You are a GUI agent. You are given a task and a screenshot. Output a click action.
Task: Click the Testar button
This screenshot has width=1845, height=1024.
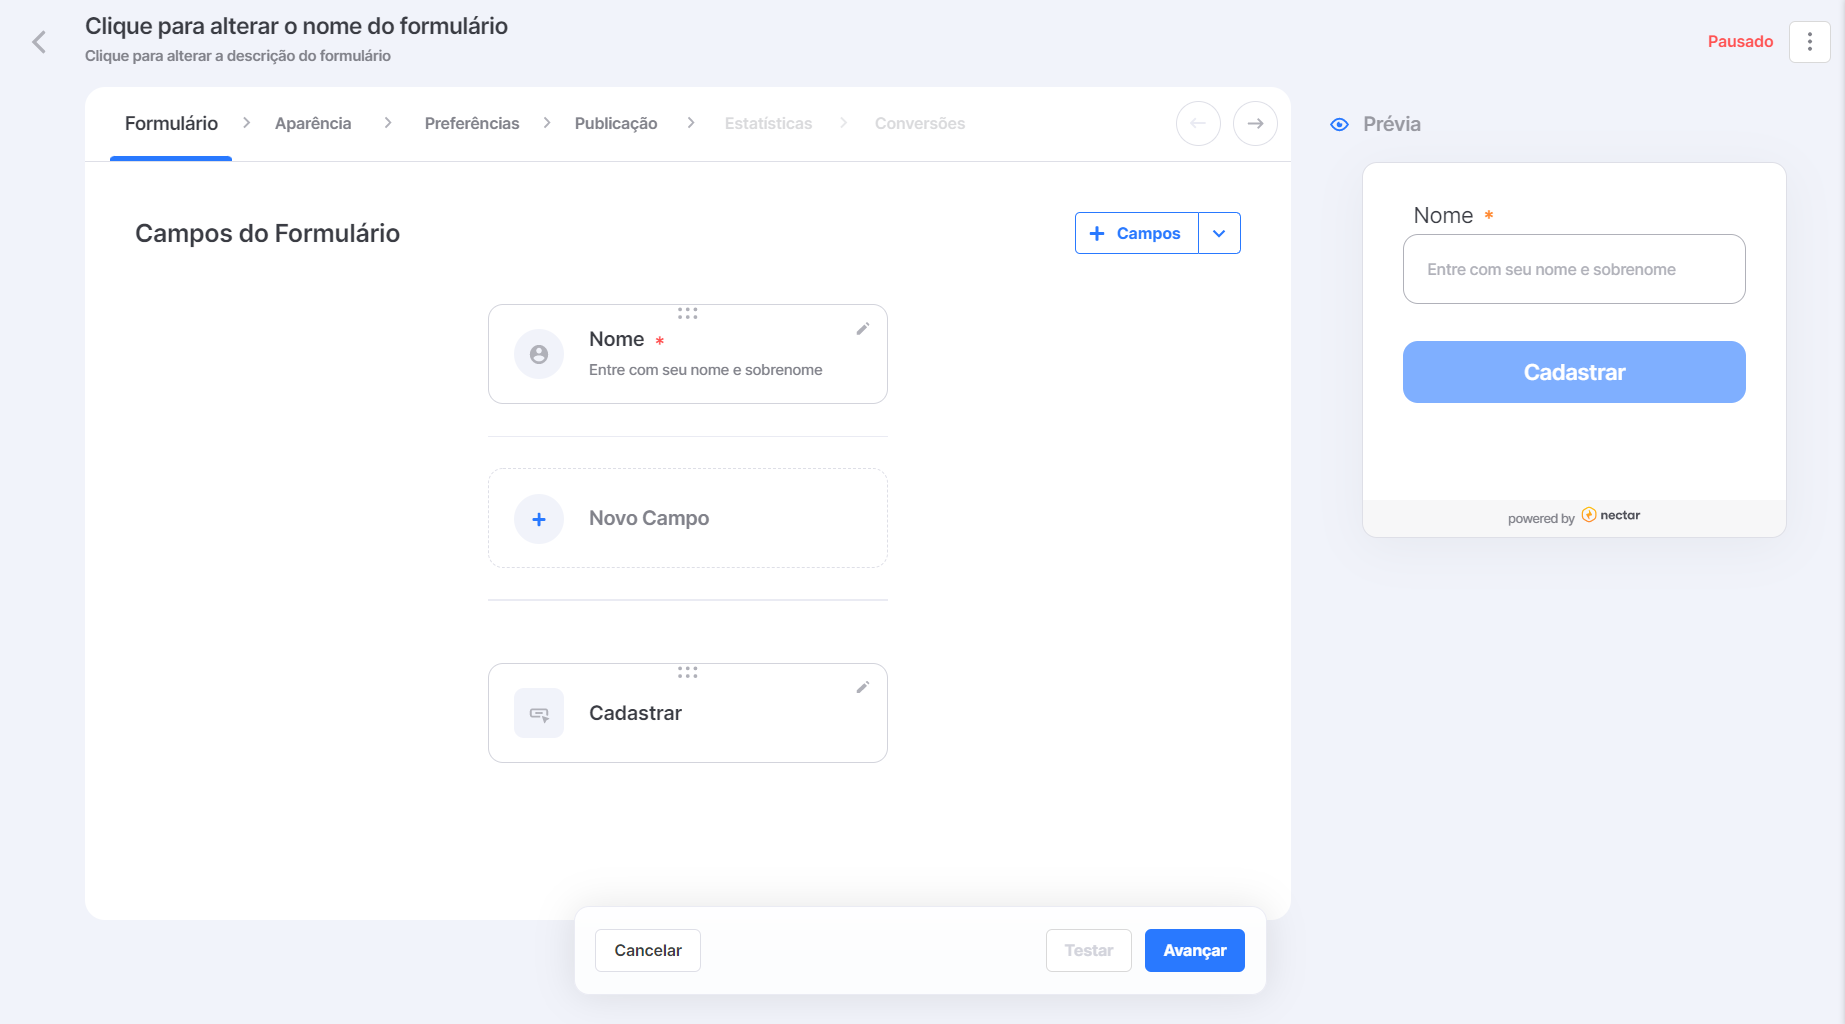pos(1089,951)
